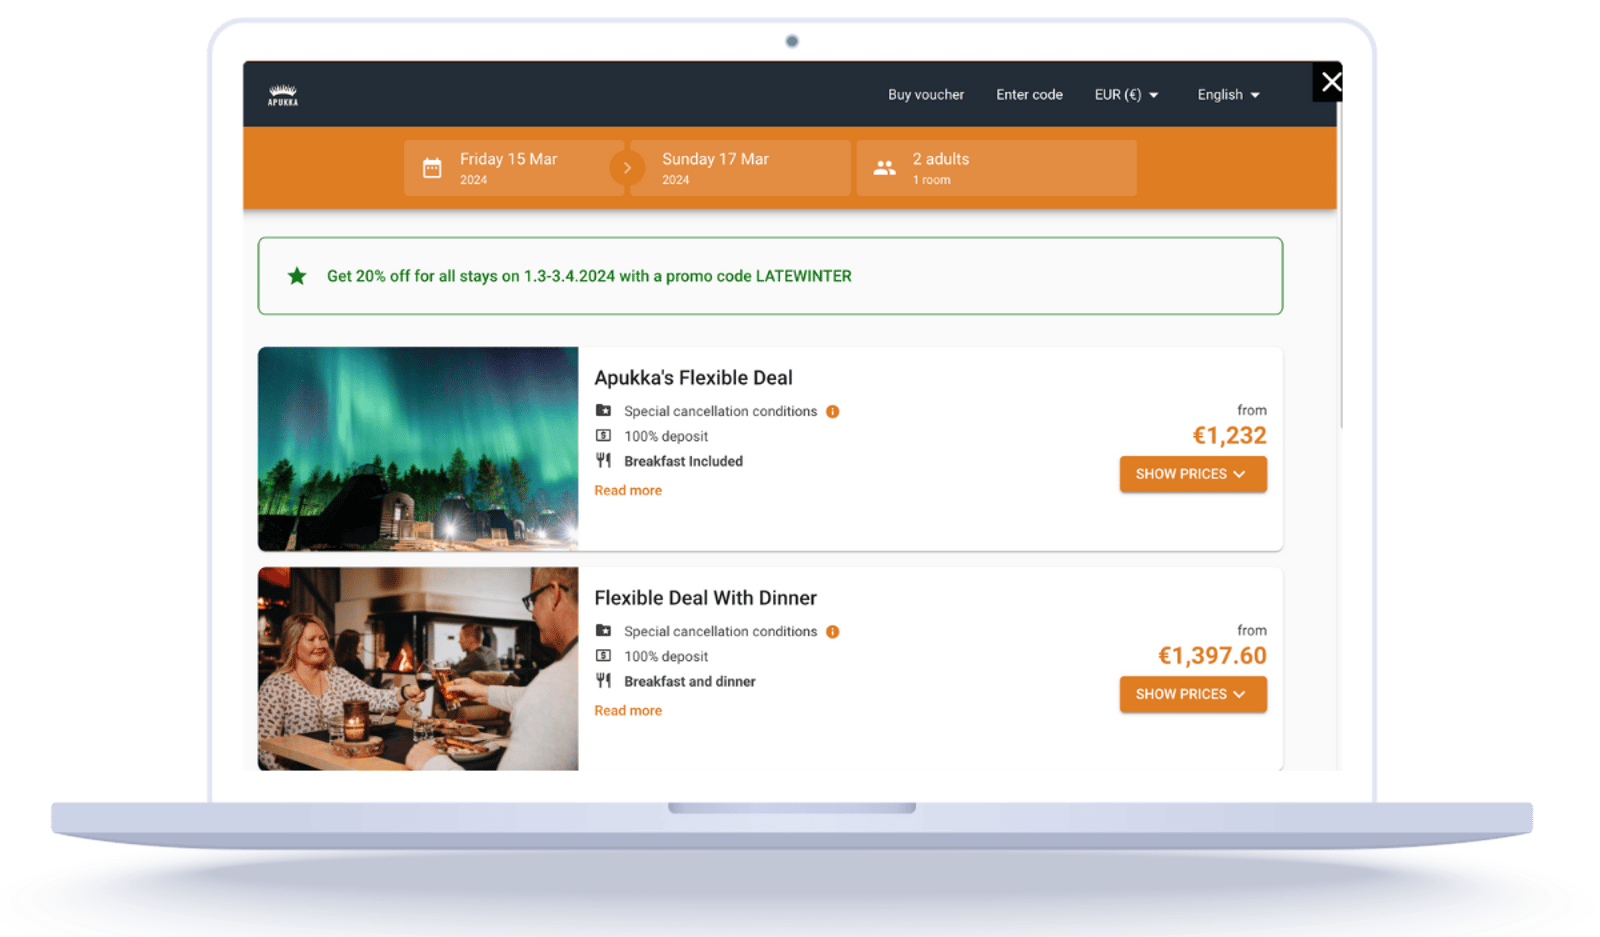
Task: Click the green star icon in promo banner
Action: [x=297, y=276]
